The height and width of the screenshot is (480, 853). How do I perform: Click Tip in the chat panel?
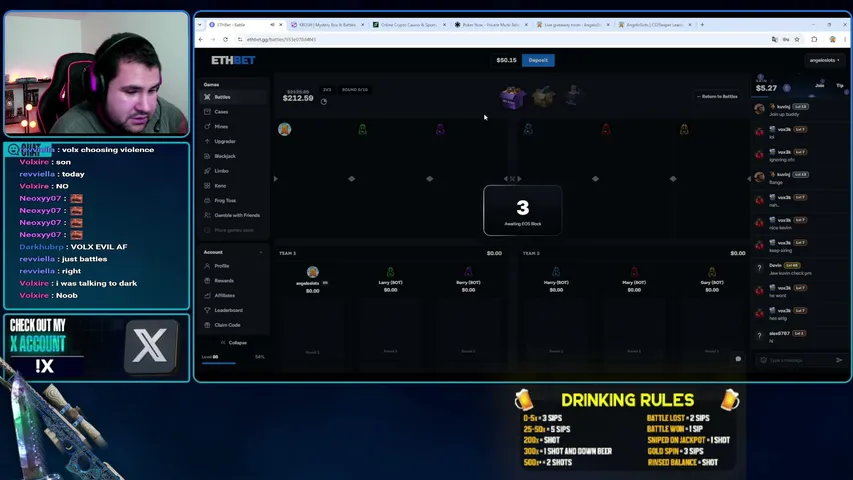(839, 85)
